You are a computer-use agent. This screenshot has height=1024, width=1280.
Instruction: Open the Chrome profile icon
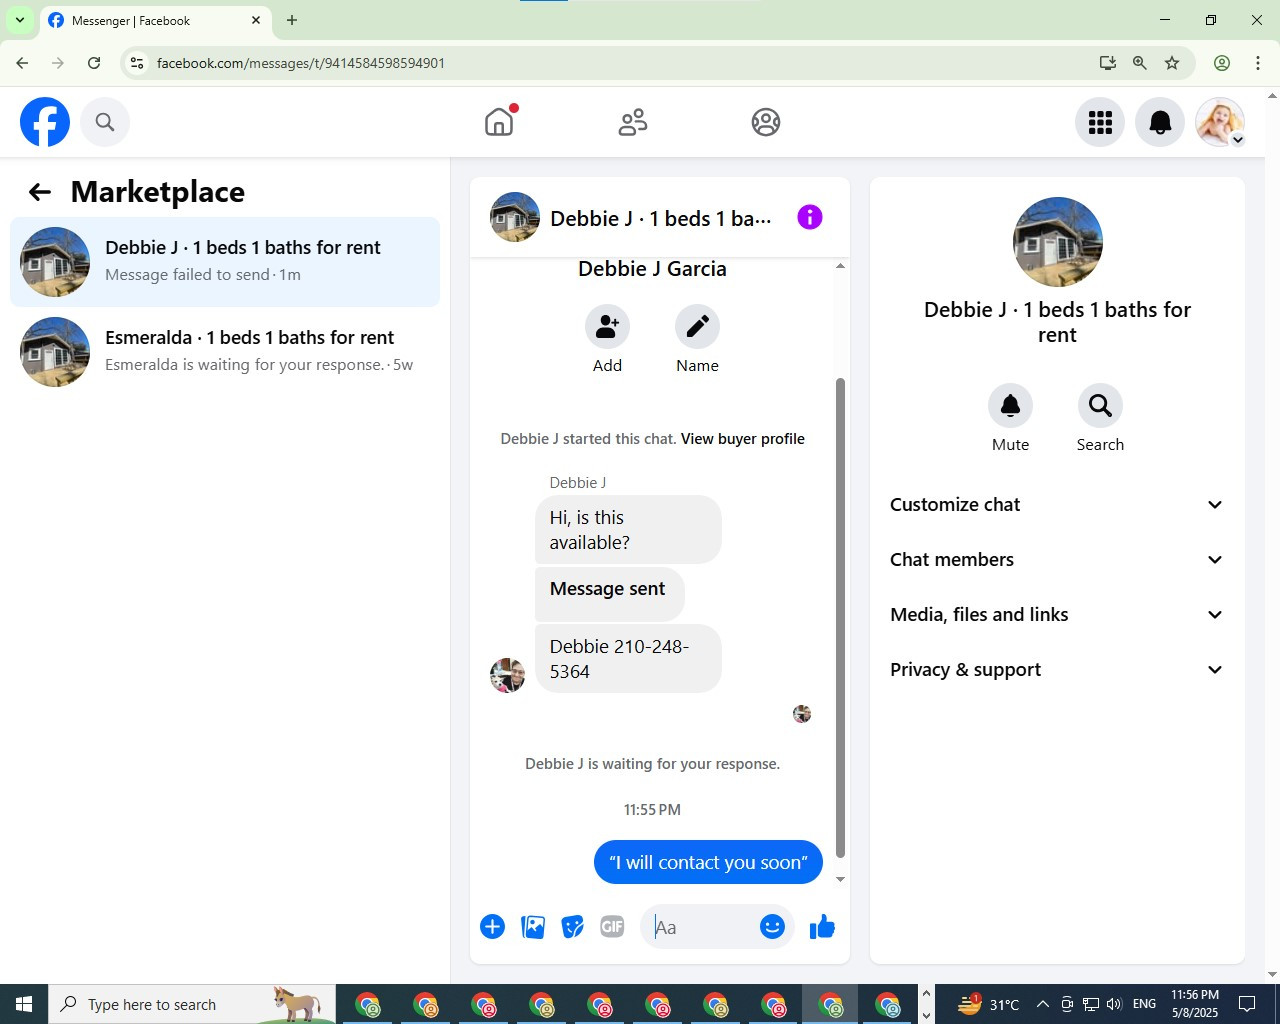click(1222, 63)
